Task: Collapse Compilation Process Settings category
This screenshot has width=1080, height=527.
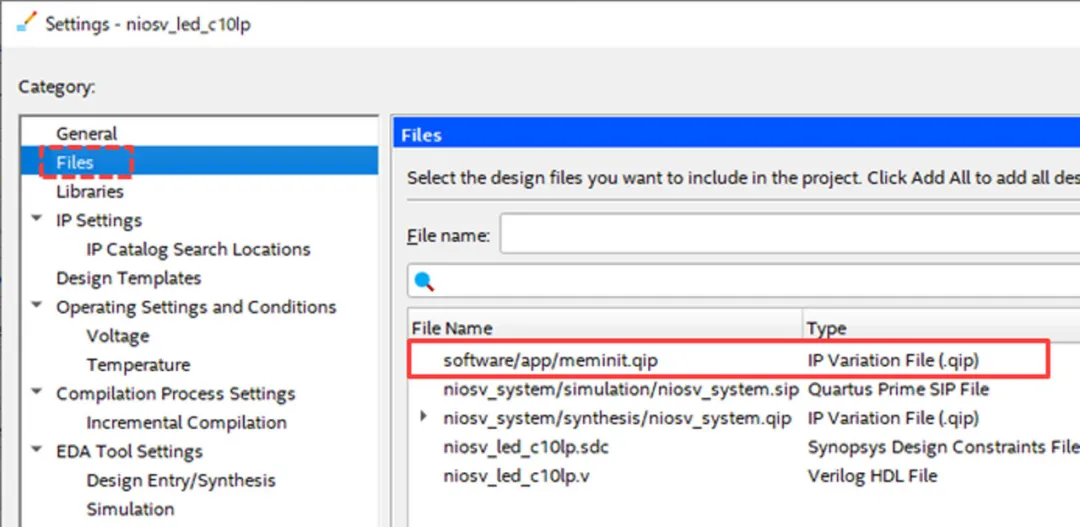Action: pos(37,393)
